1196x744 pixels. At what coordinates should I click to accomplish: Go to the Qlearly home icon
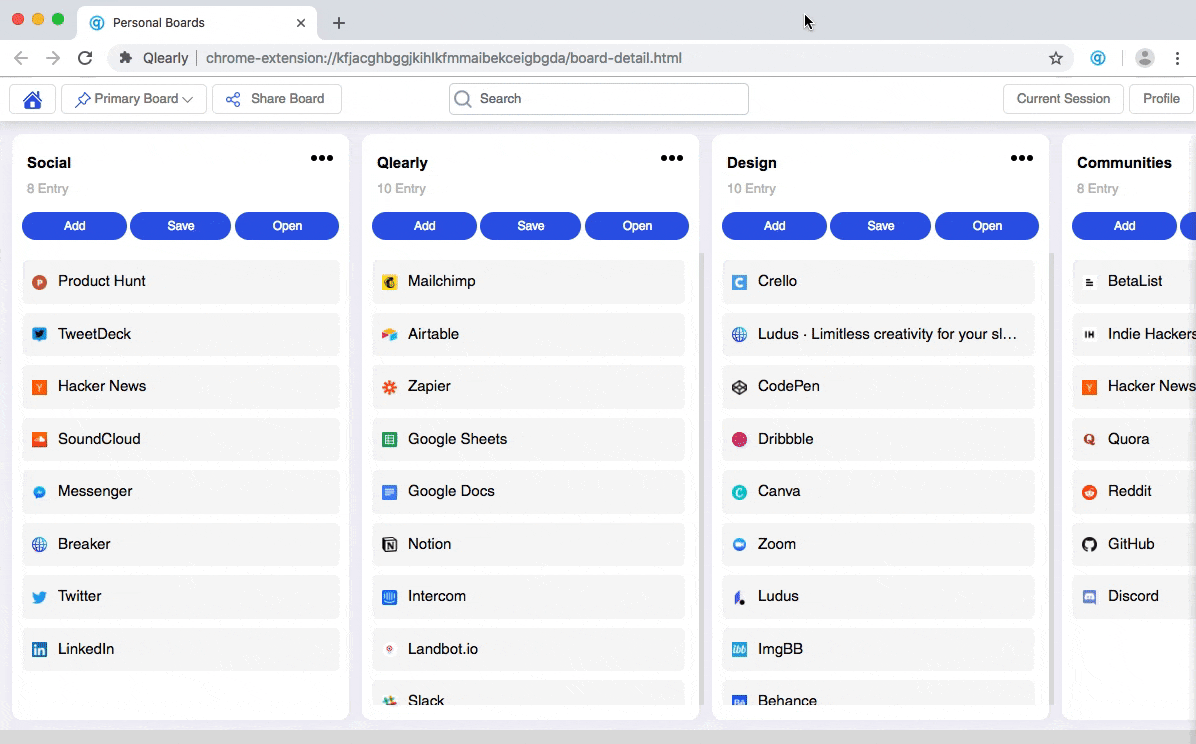32,99
